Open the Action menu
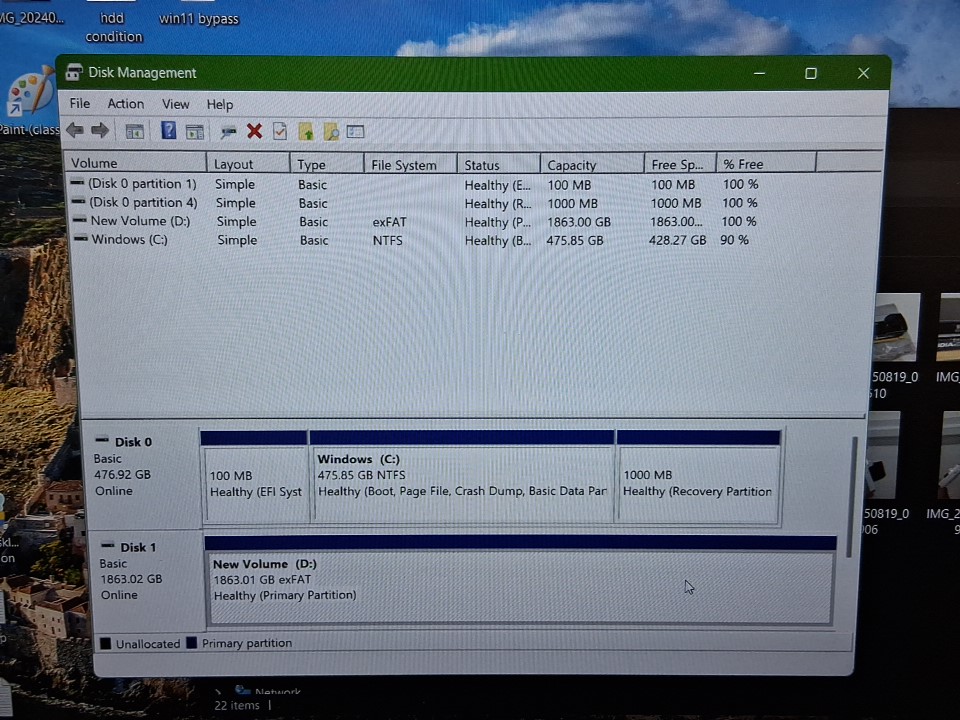960x720 pixels. tap(126, 103)
